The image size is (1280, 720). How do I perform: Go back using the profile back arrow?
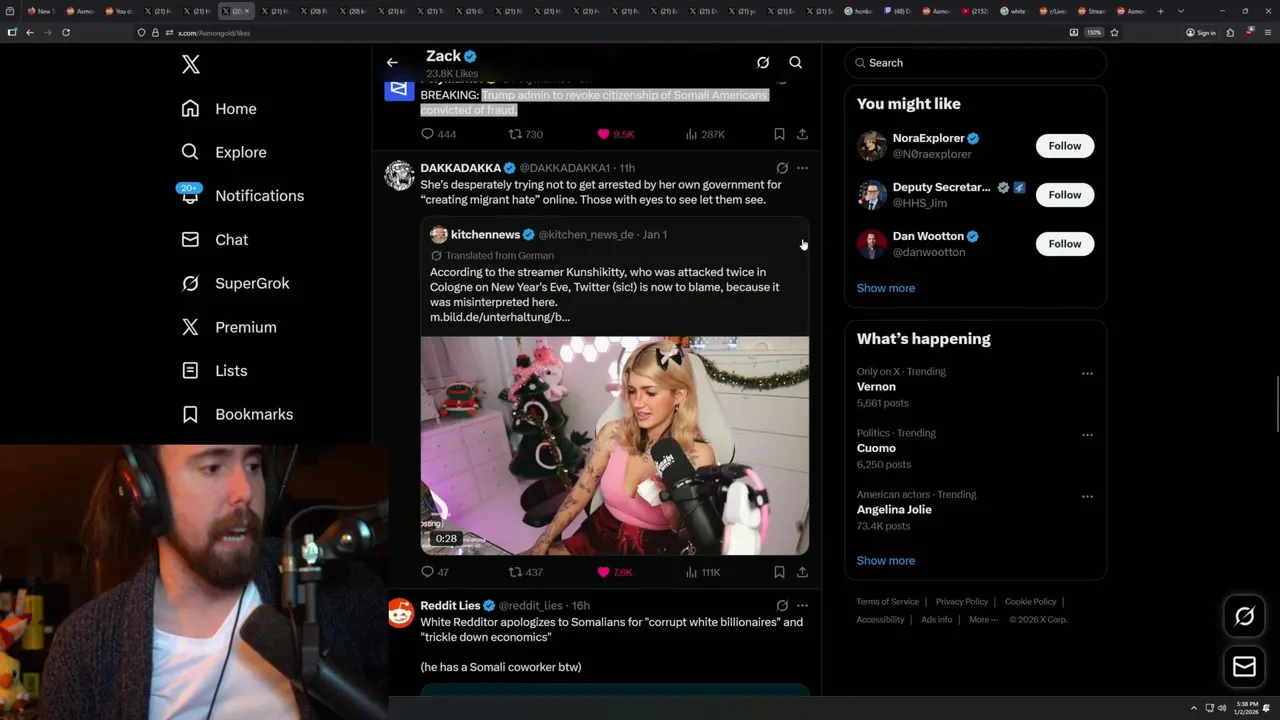(392, 62)
